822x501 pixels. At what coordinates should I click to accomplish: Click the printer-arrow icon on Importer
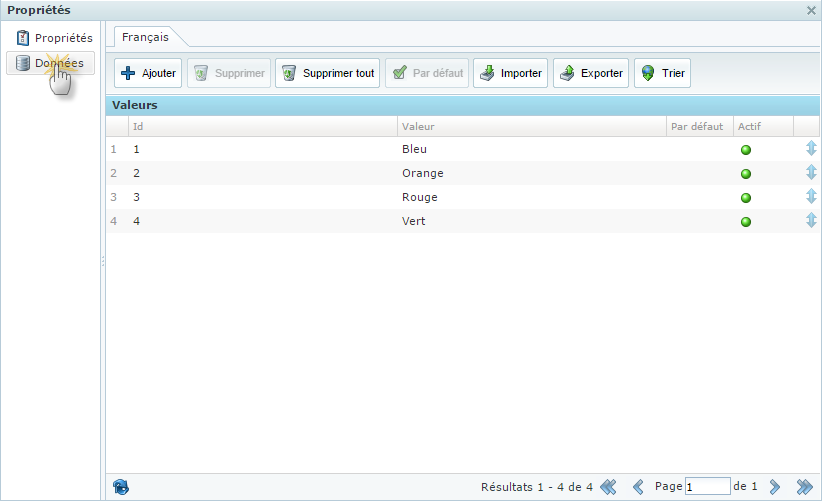coord(487,73)
